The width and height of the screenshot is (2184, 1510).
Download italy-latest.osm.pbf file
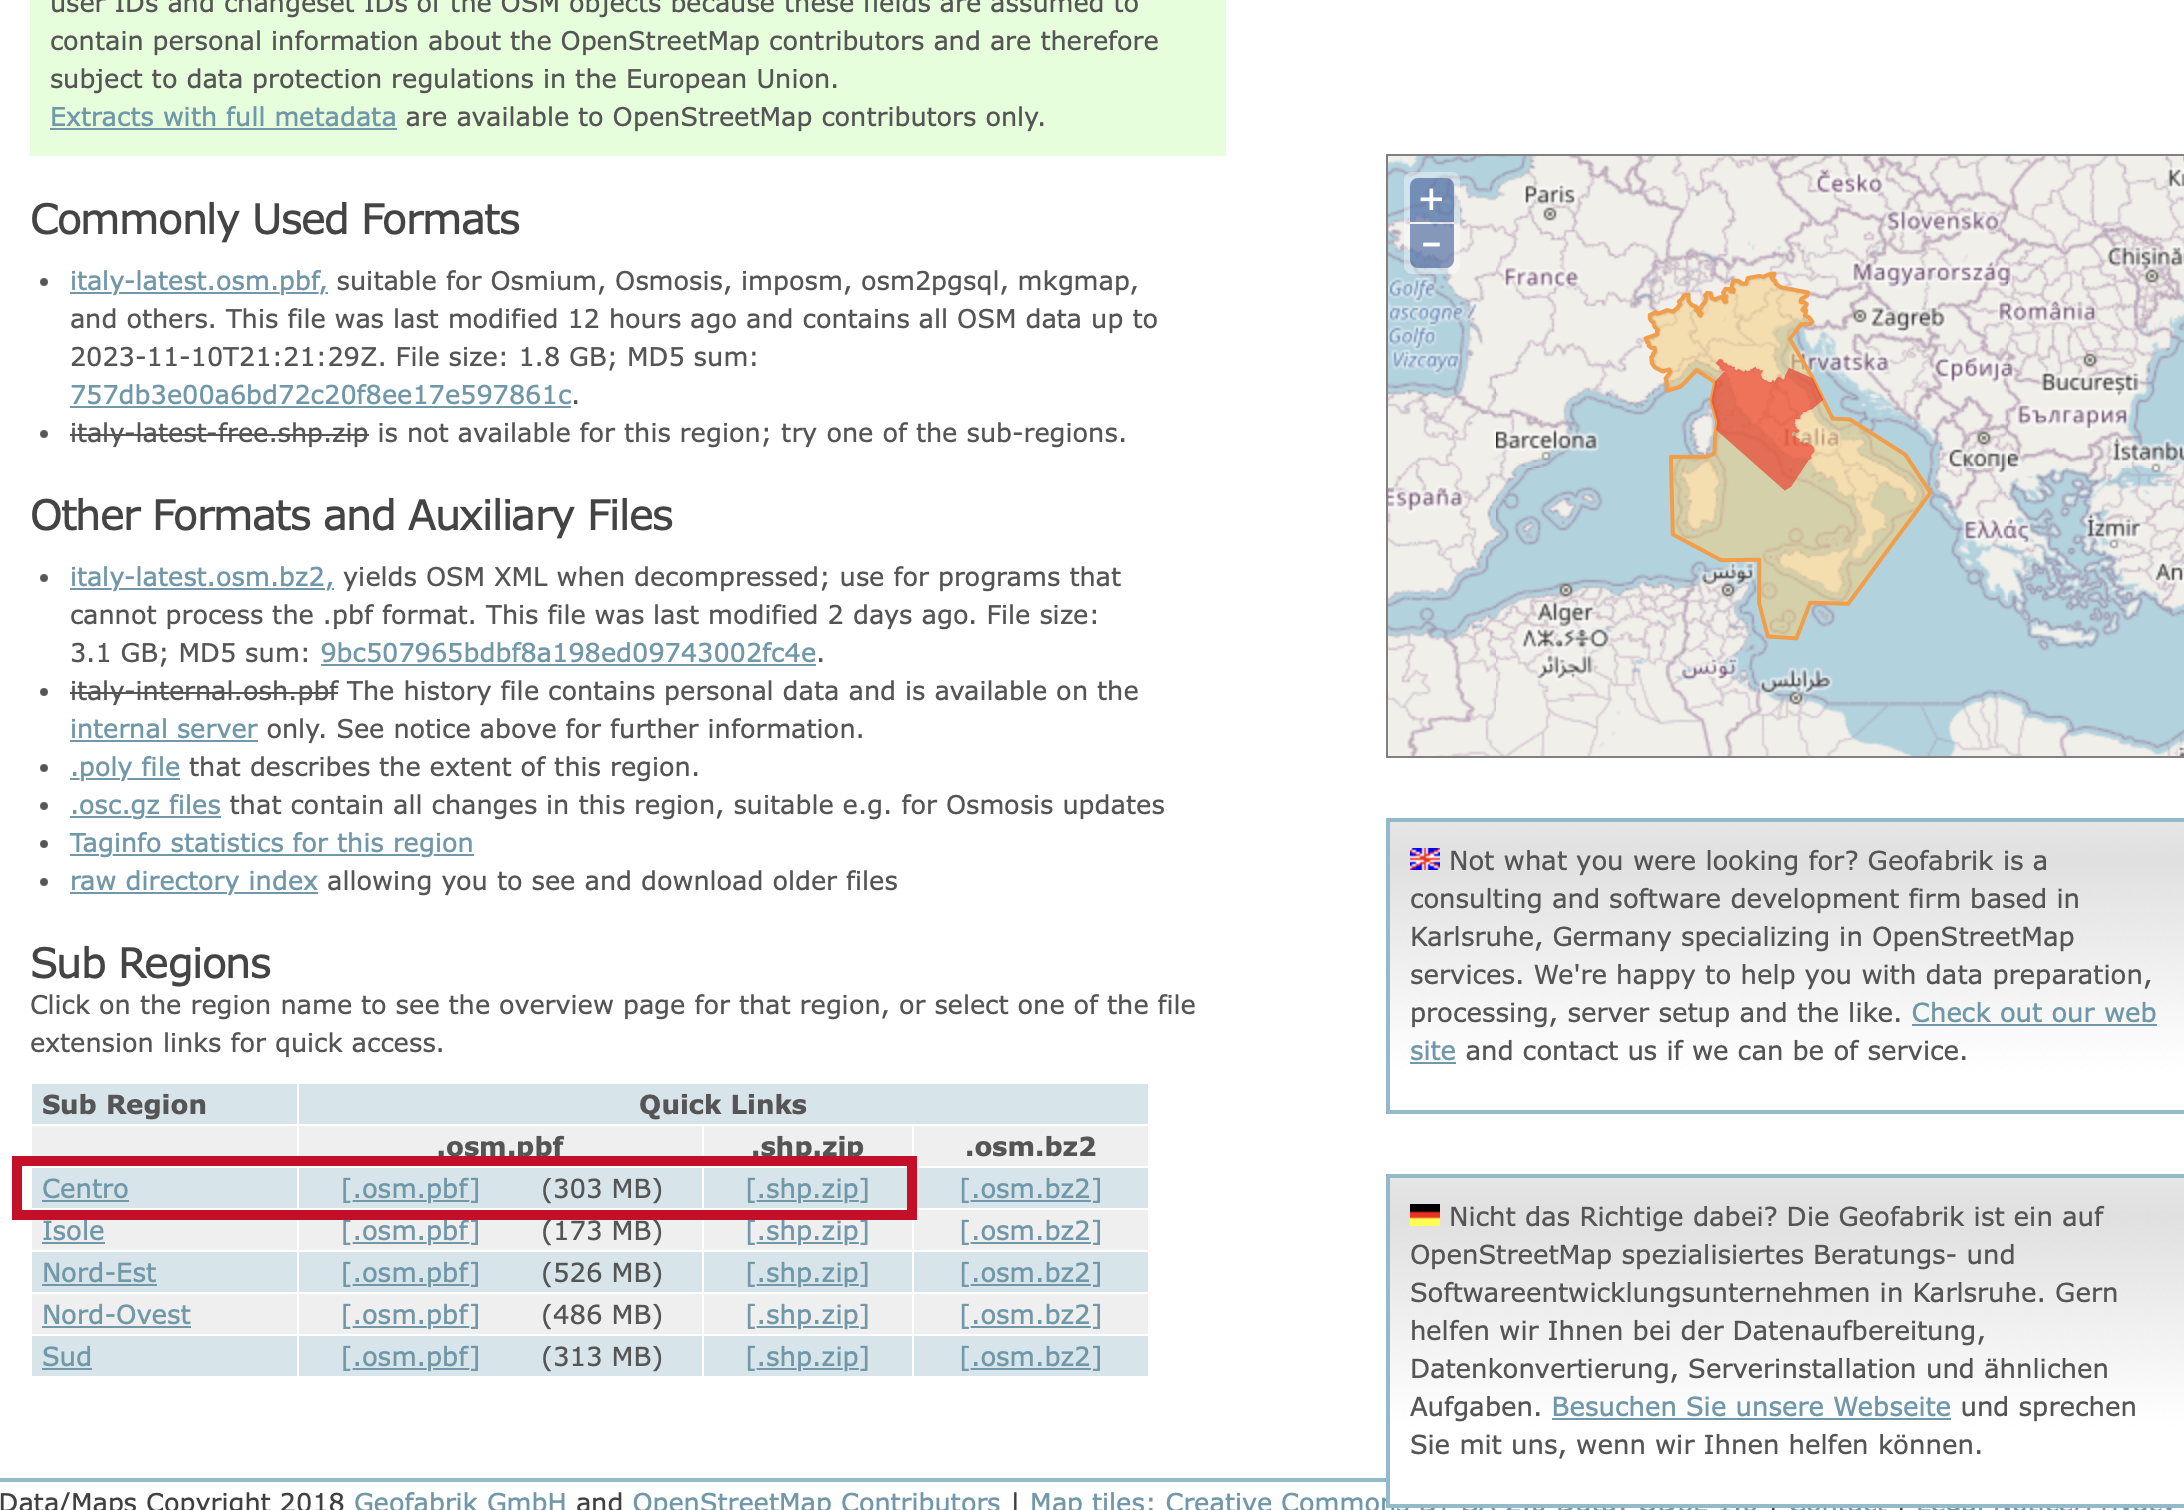[198, 281]
